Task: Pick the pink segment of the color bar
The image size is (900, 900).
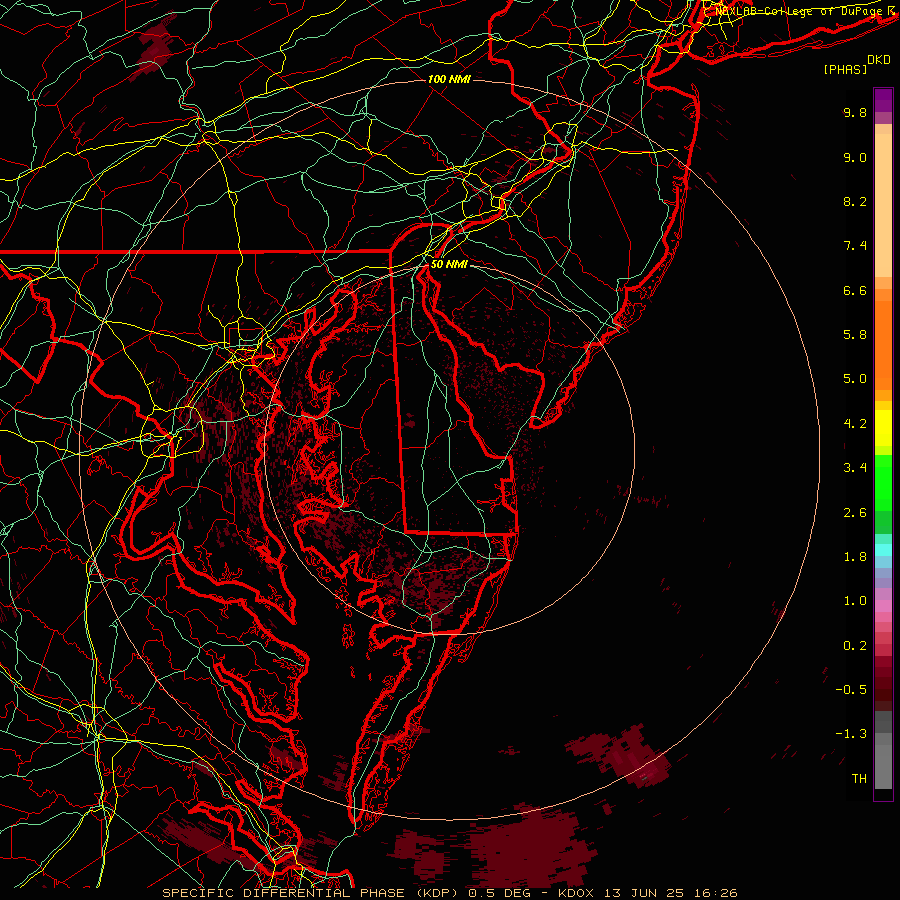Action: [x=883, y=606]
